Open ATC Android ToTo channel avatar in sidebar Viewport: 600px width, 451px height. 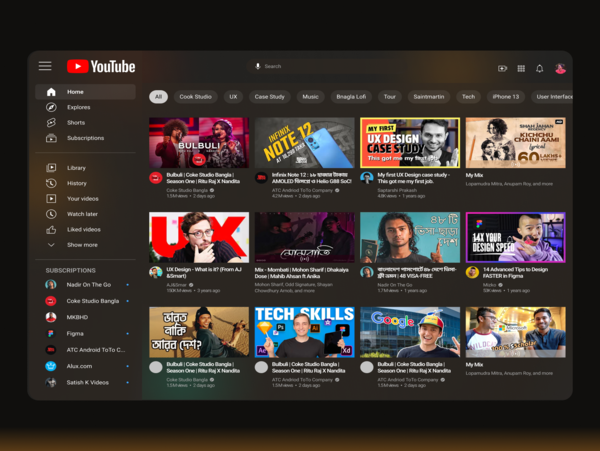pos(51,350)
